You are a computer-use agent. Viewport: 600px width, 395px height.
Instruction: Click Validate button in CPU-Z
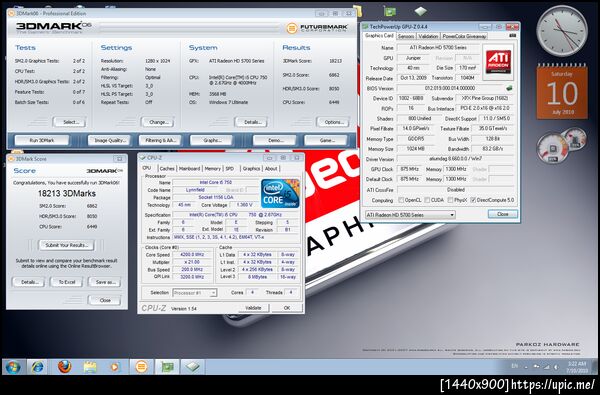point(253,308)
